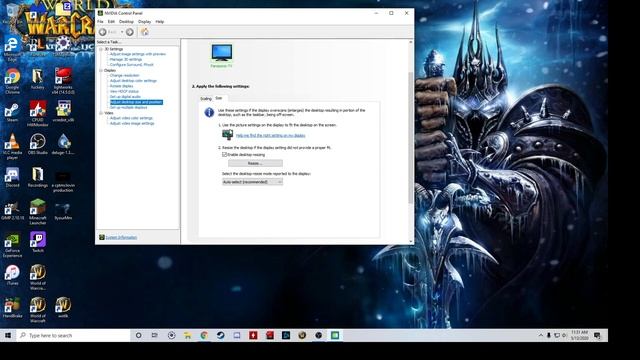Collapse the 3D Settings tree node
Viewport: 640px width, 360px height.
pos(101,49)
